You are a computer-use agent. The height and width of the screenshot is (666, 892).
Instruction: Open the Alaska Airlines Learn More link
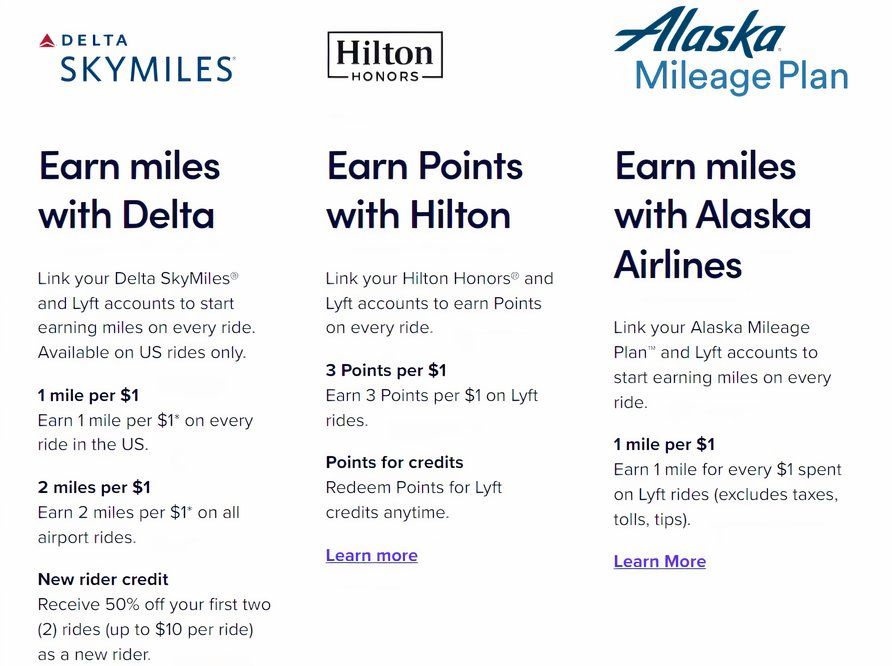660,562
